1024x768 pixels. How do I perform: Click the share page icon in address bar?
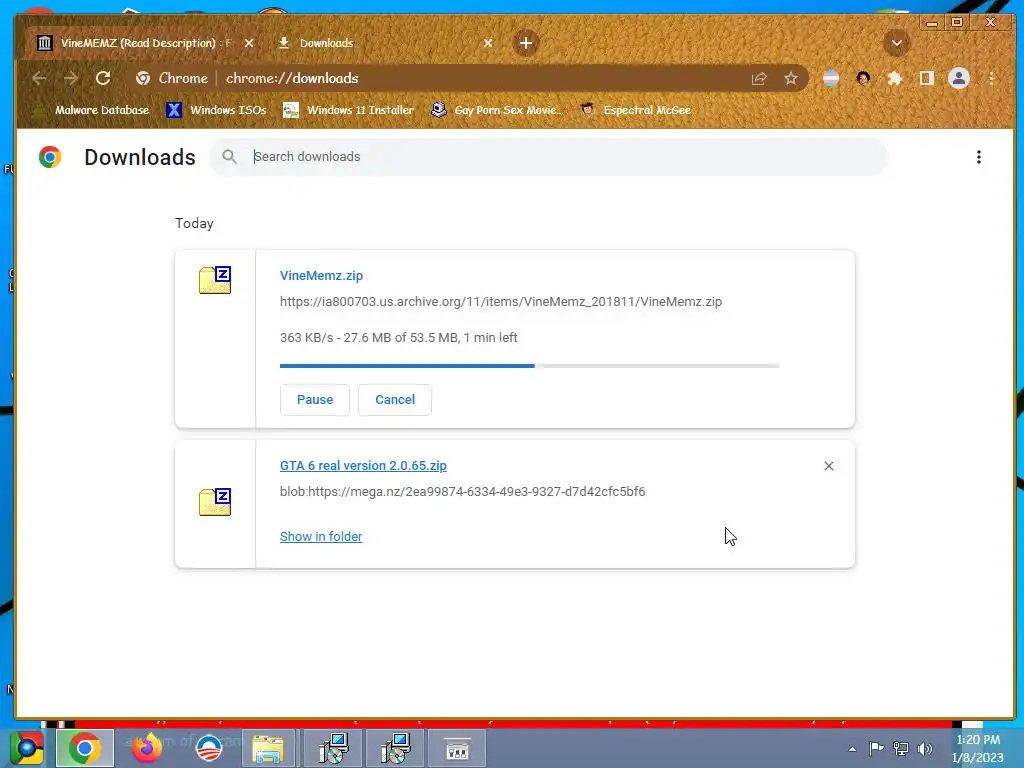tap(759, 78)
